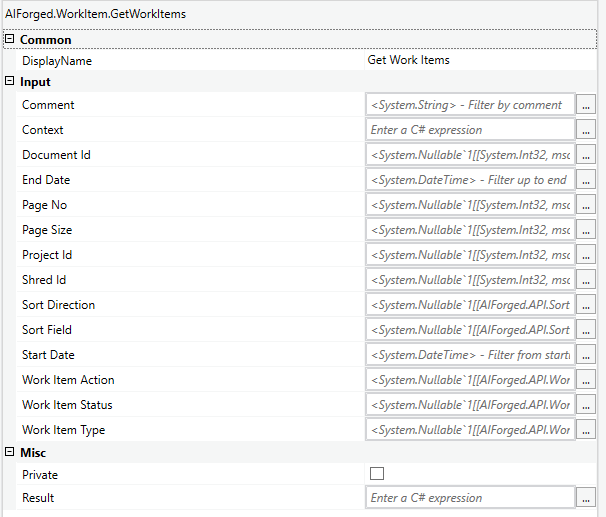
Task: Open expression editor for Project Id
Action: (586, 255)
